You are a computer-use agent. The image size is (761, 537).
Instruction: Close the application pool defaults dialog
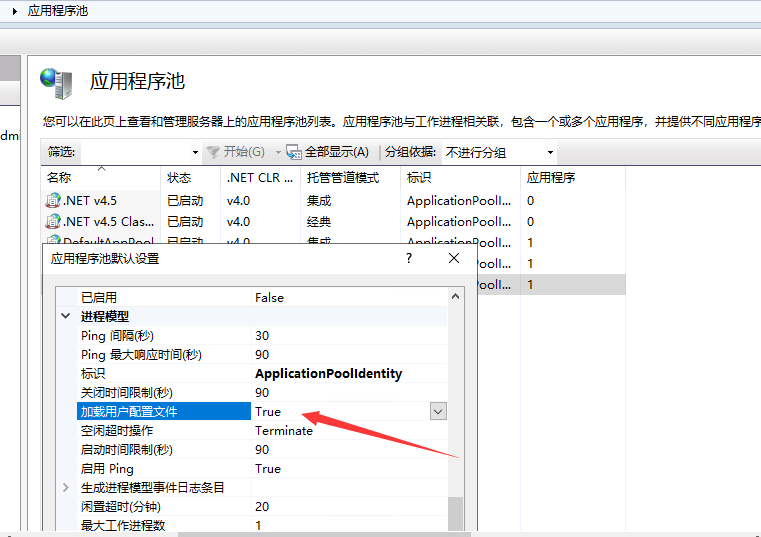(x=454, y=258)
